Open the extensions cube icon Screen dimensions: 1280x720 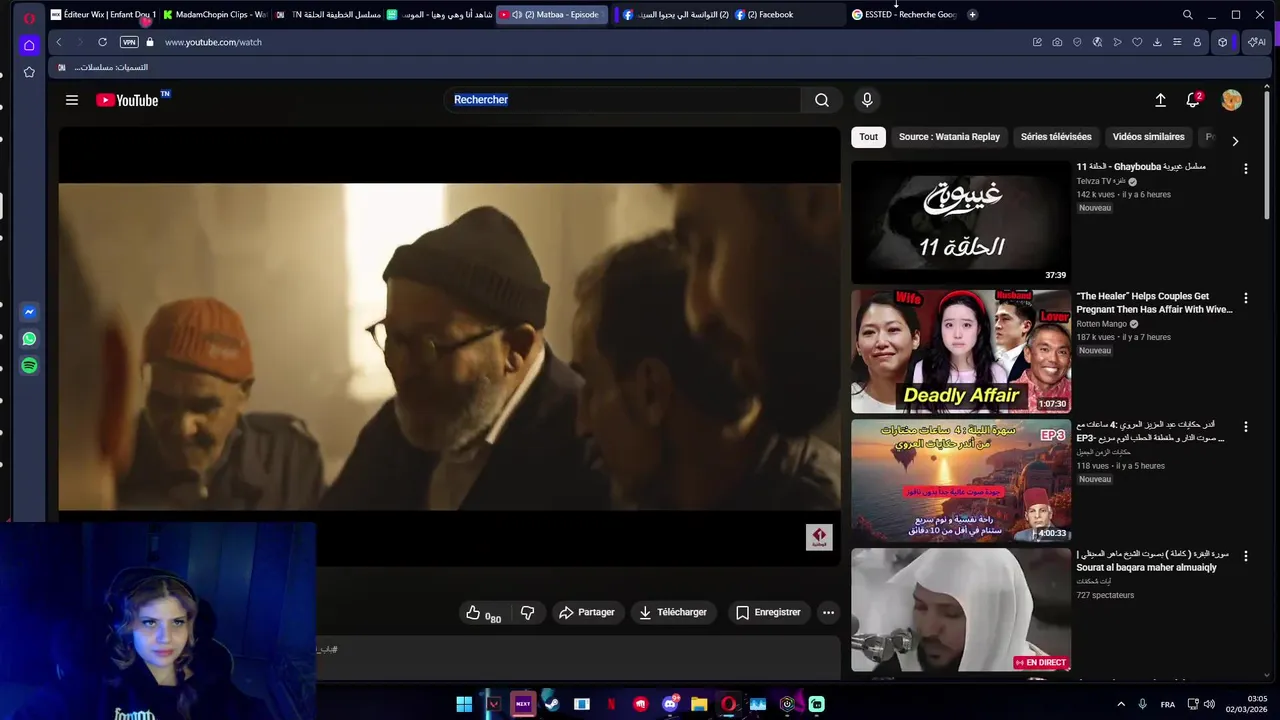tap(1222, 42)
